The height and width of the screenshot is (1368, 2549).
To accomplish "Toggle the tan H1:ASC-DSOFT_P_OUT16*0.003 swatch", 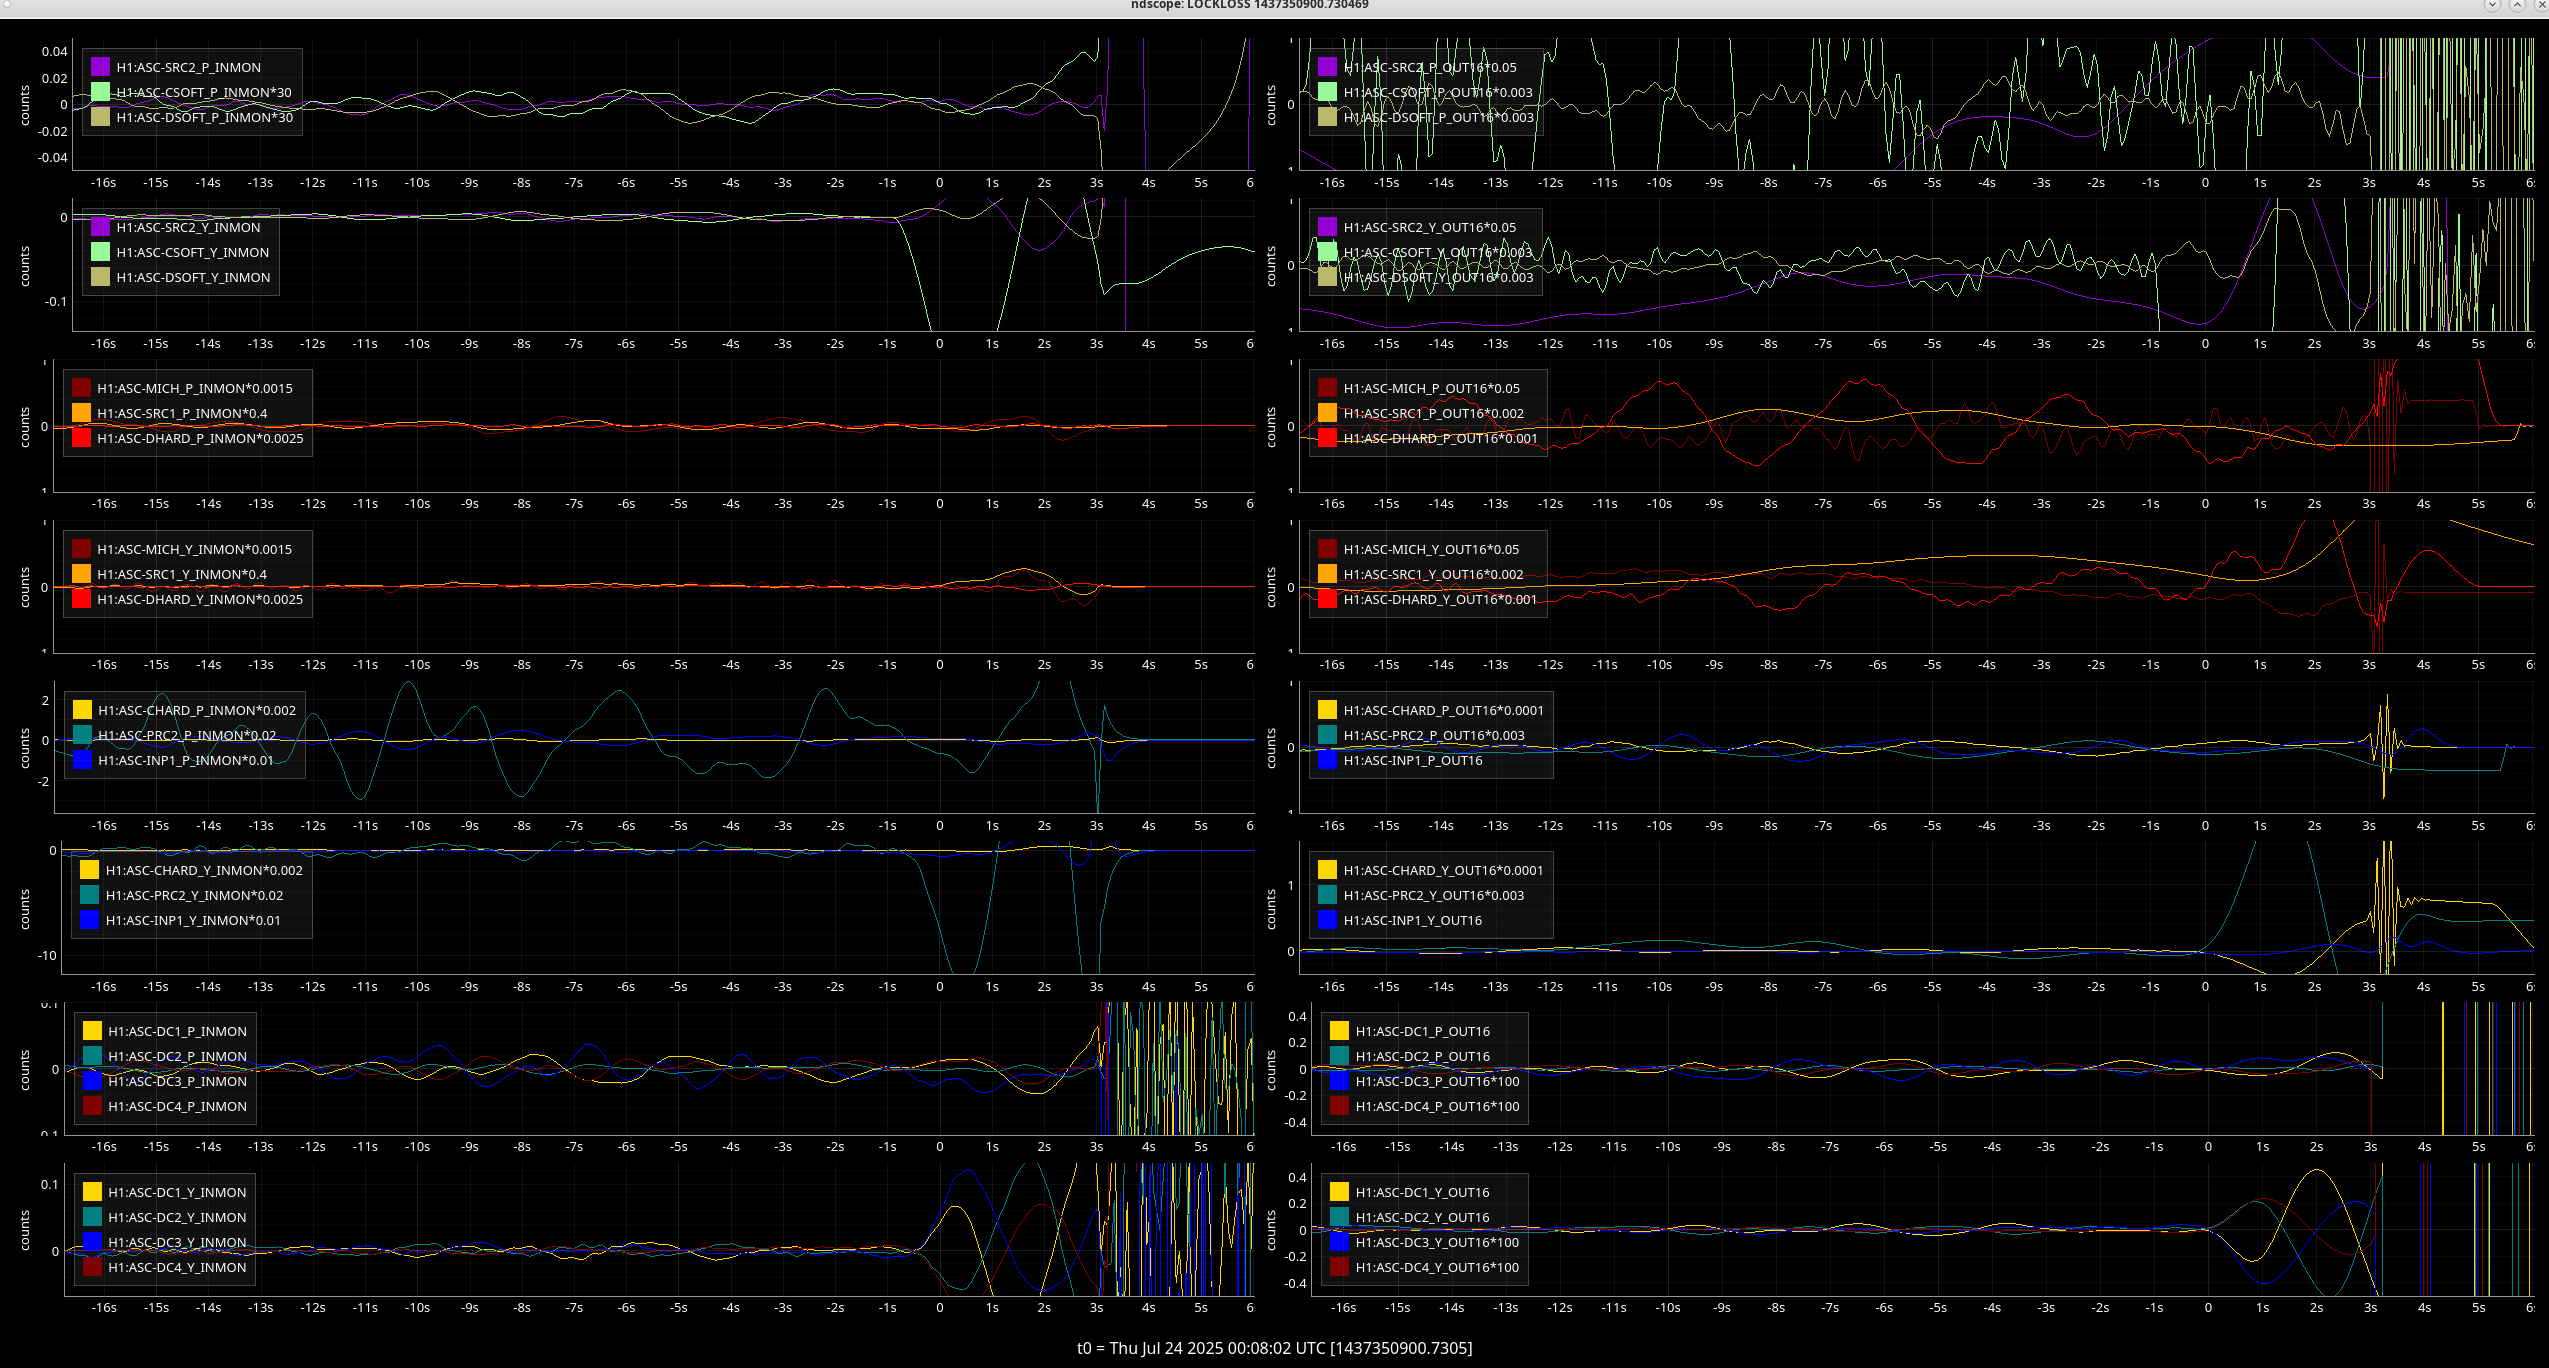I will click(1327, 117).
